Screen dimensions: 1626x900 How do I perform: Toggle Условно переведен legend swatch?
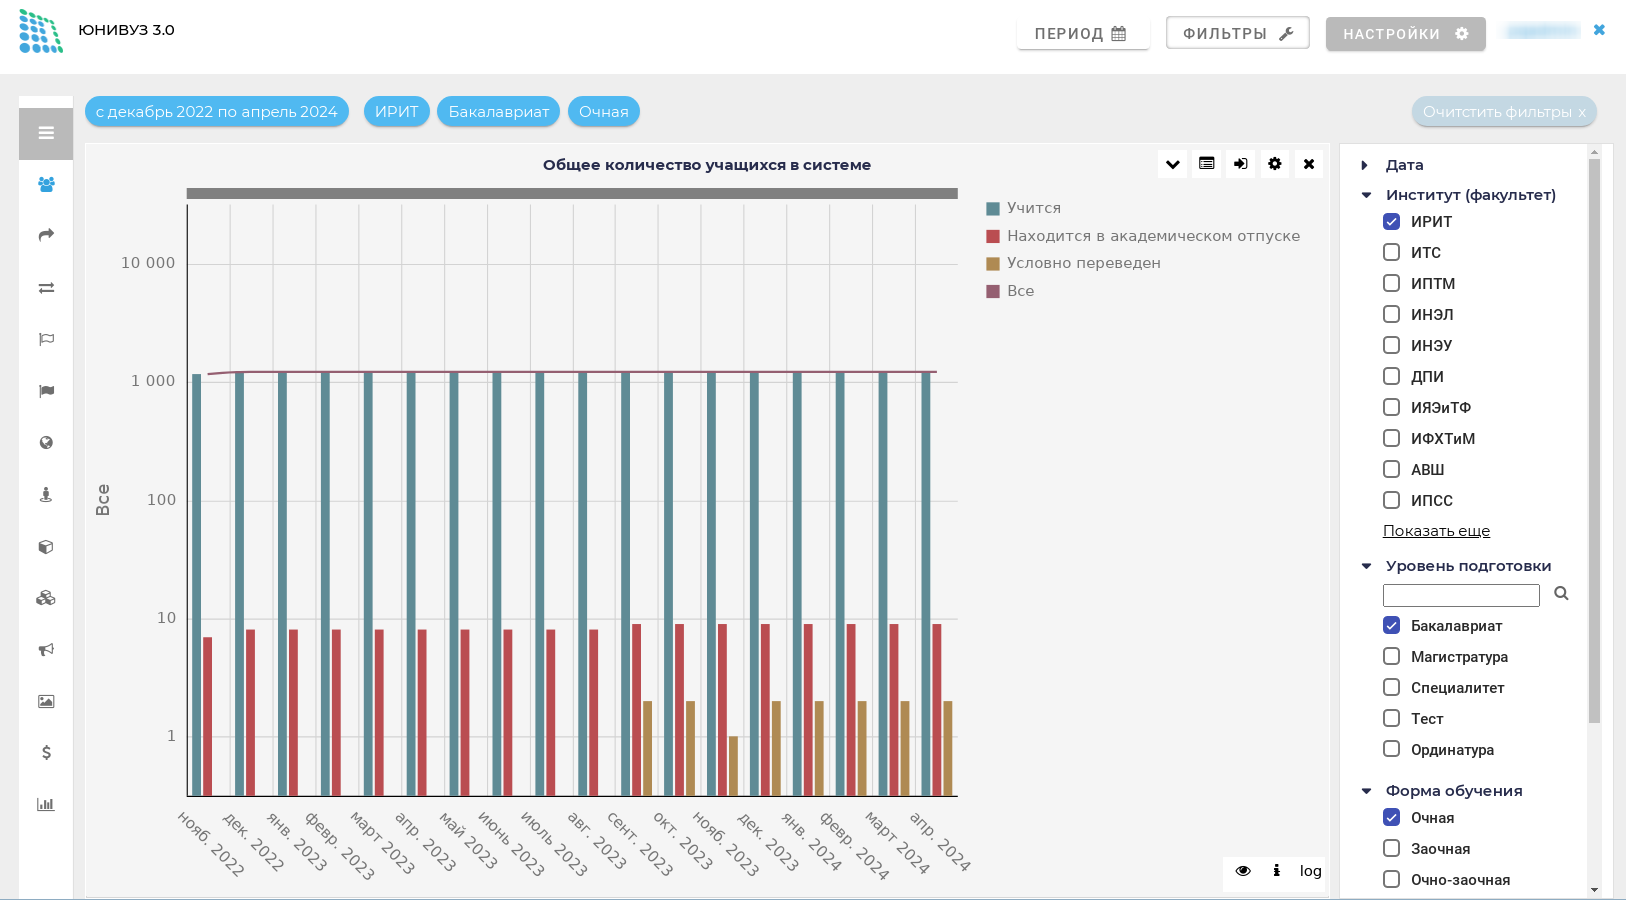click(x=993, y=264)
